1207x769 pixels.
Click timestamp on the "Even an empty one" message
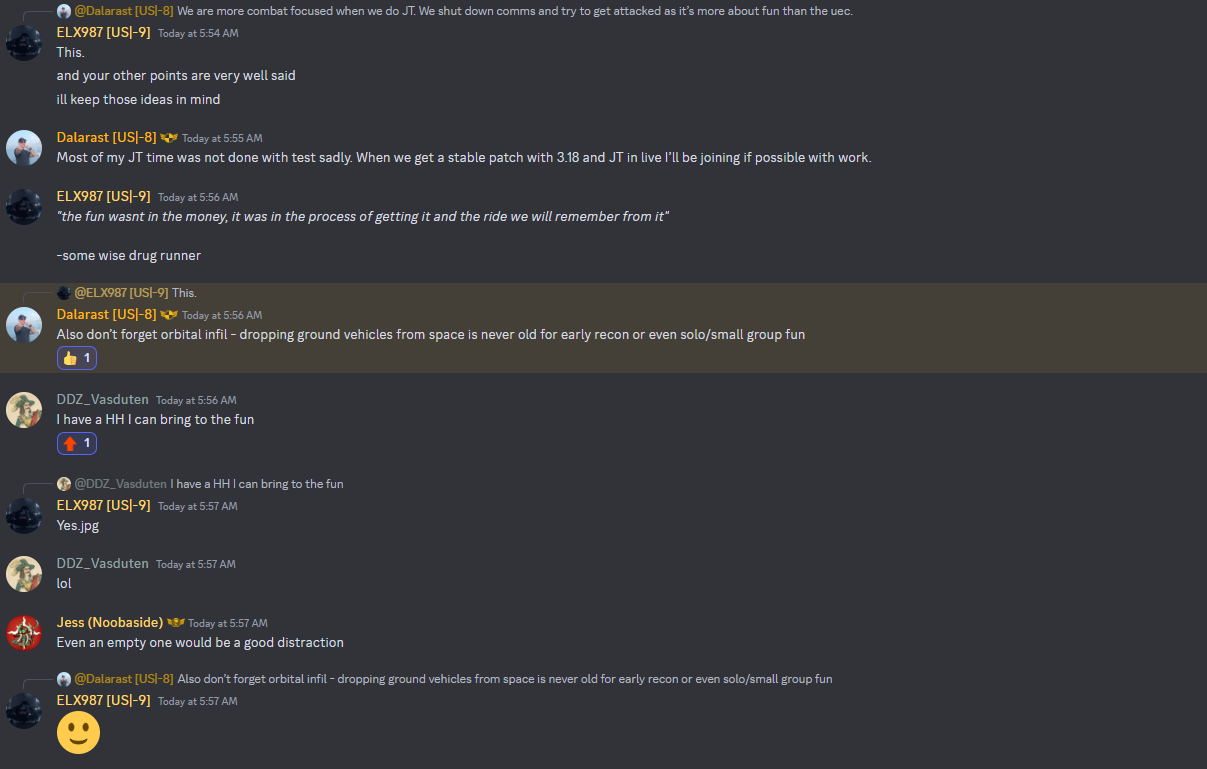point(228,623)
